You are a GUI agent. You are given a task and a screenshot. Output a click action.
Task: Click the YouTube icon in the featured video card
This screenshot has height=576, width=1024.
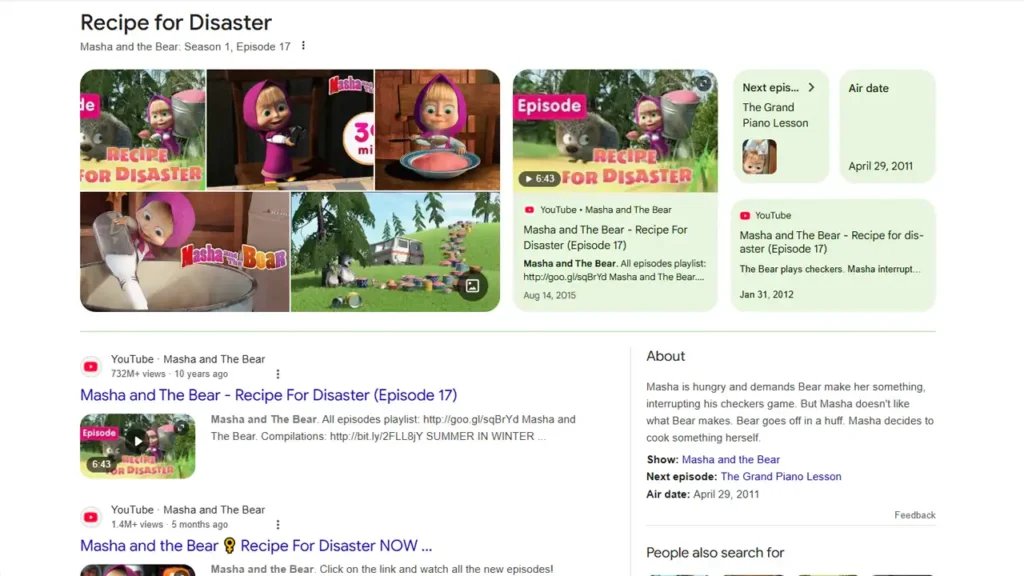(529, 210)
